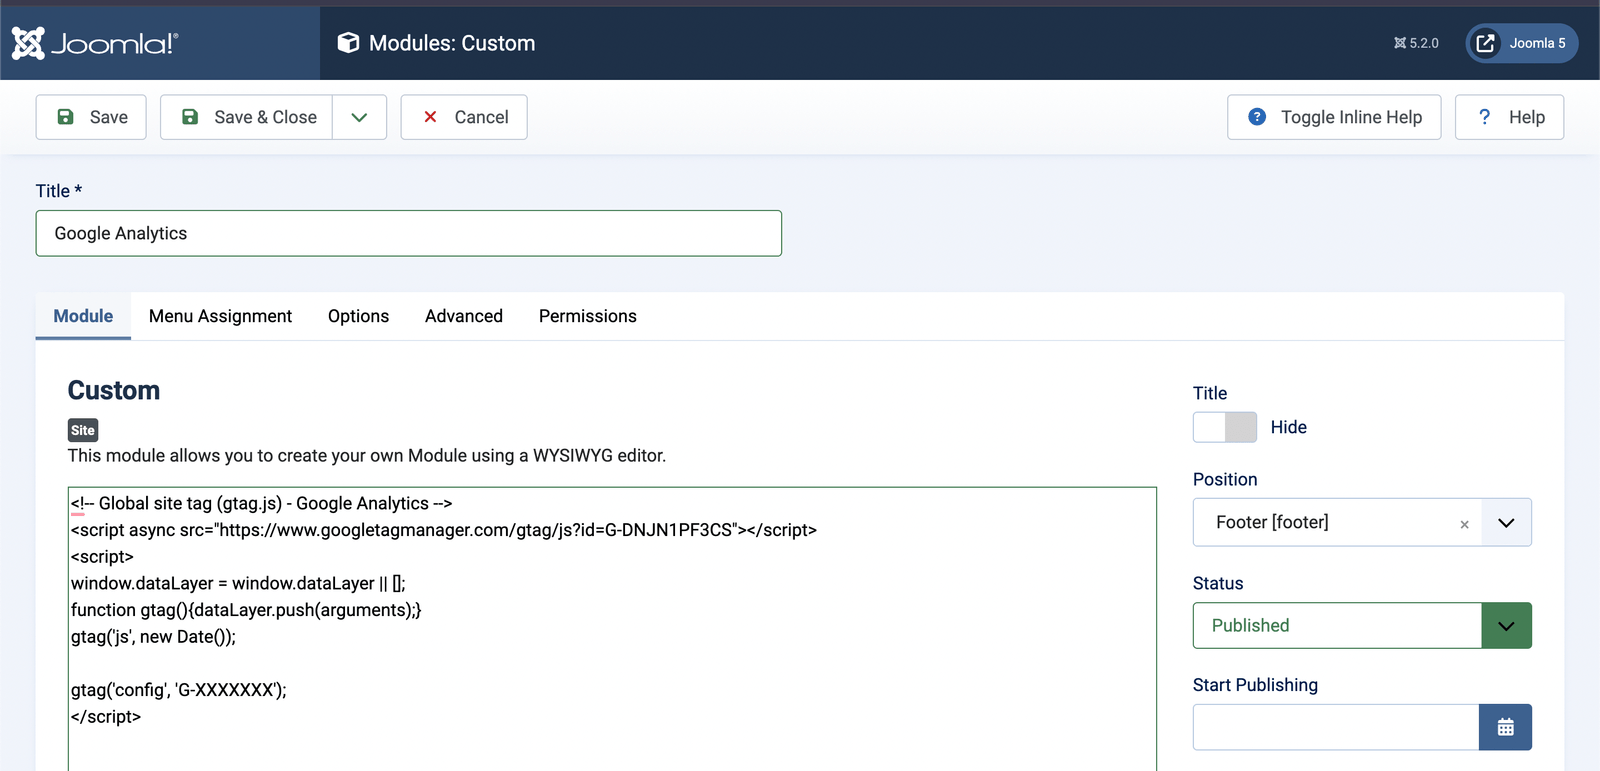Toggle the Title Hide/Show switch
Screen dimensions: 1600x771
(x=1225, y=427)
